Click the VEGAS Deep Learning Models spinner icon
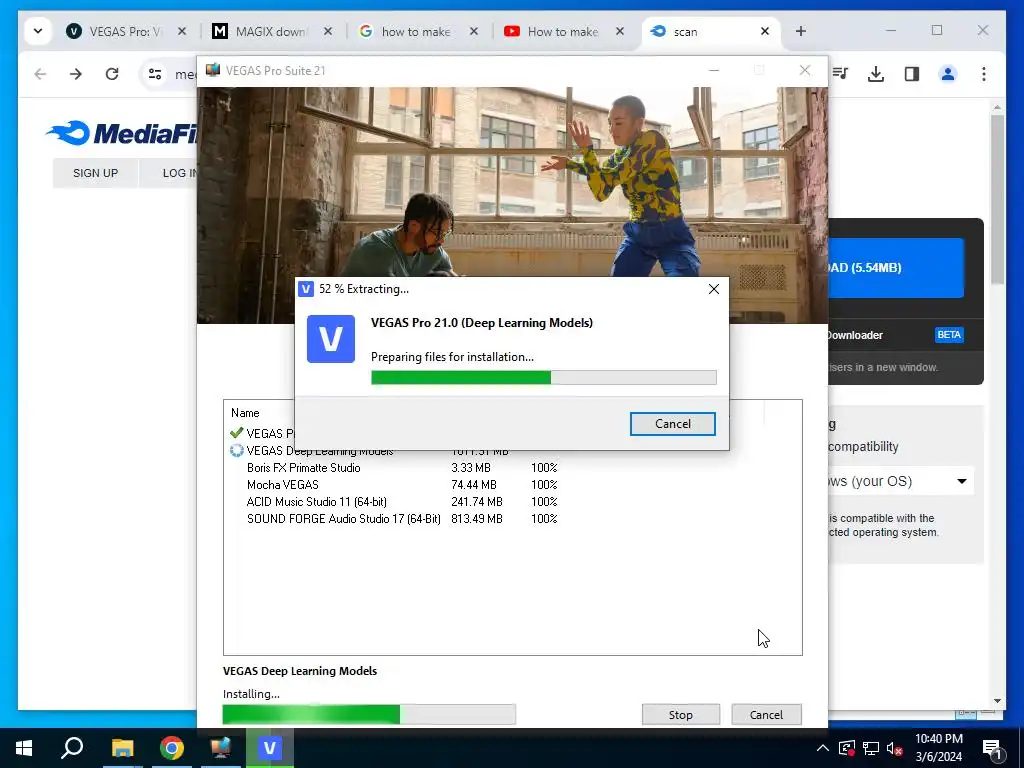 coord(236,451)
